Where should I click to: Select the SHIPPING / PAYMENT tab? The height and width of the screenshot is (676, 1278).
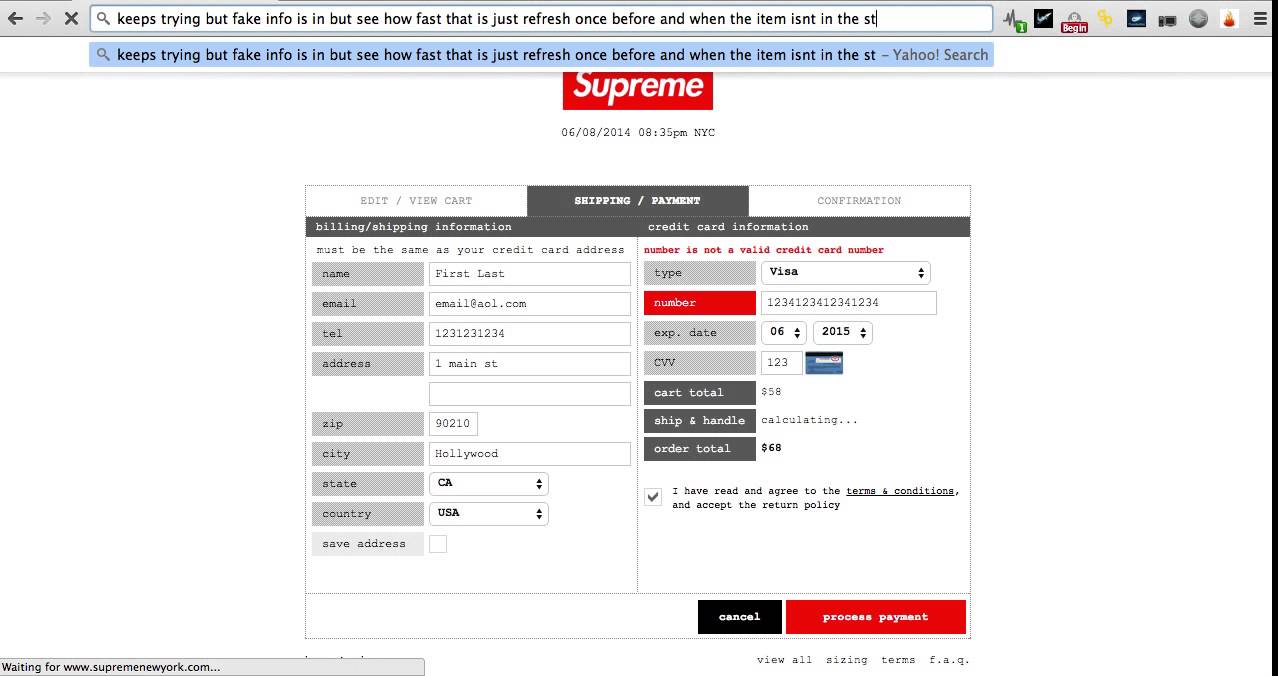[637, 200]
